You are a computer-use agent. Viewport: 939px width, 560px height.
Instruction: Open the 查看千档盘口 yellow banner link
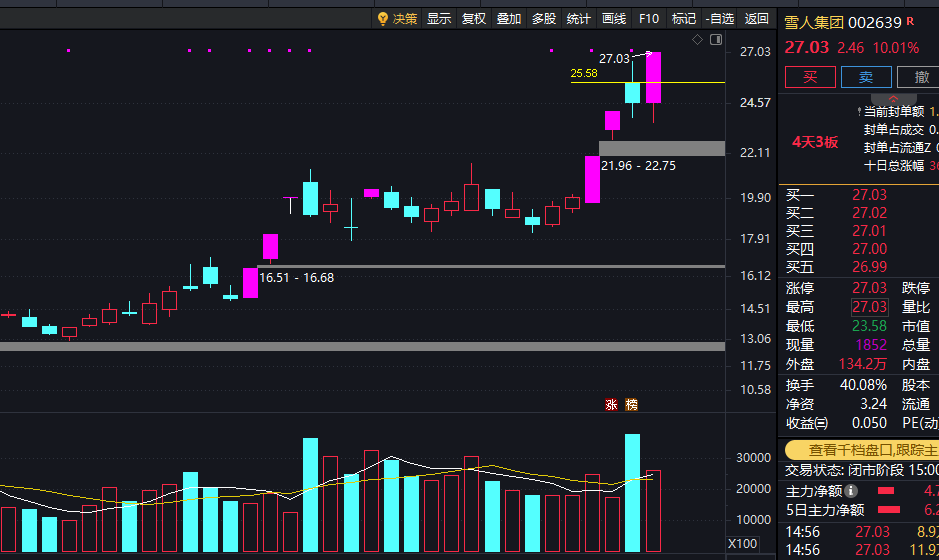pos(862,450)
